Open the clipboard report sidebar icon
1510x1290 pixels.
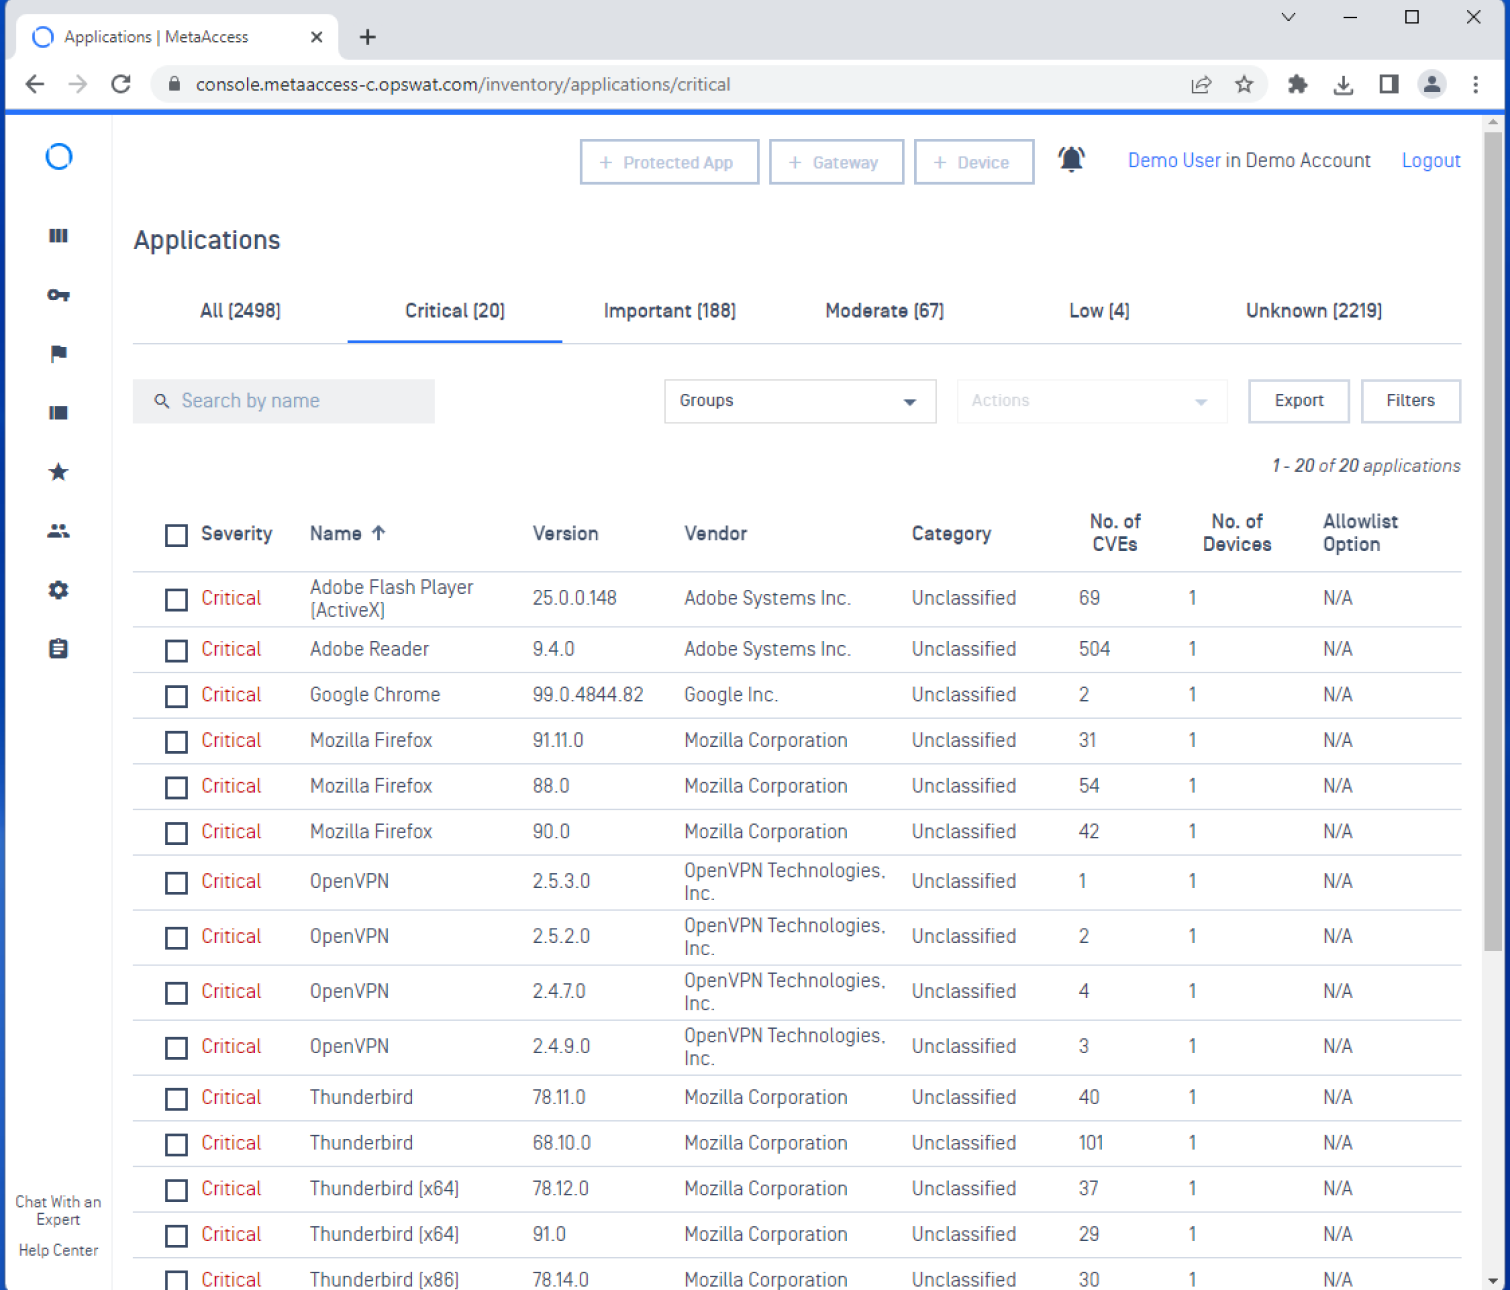tap(59, 649)
